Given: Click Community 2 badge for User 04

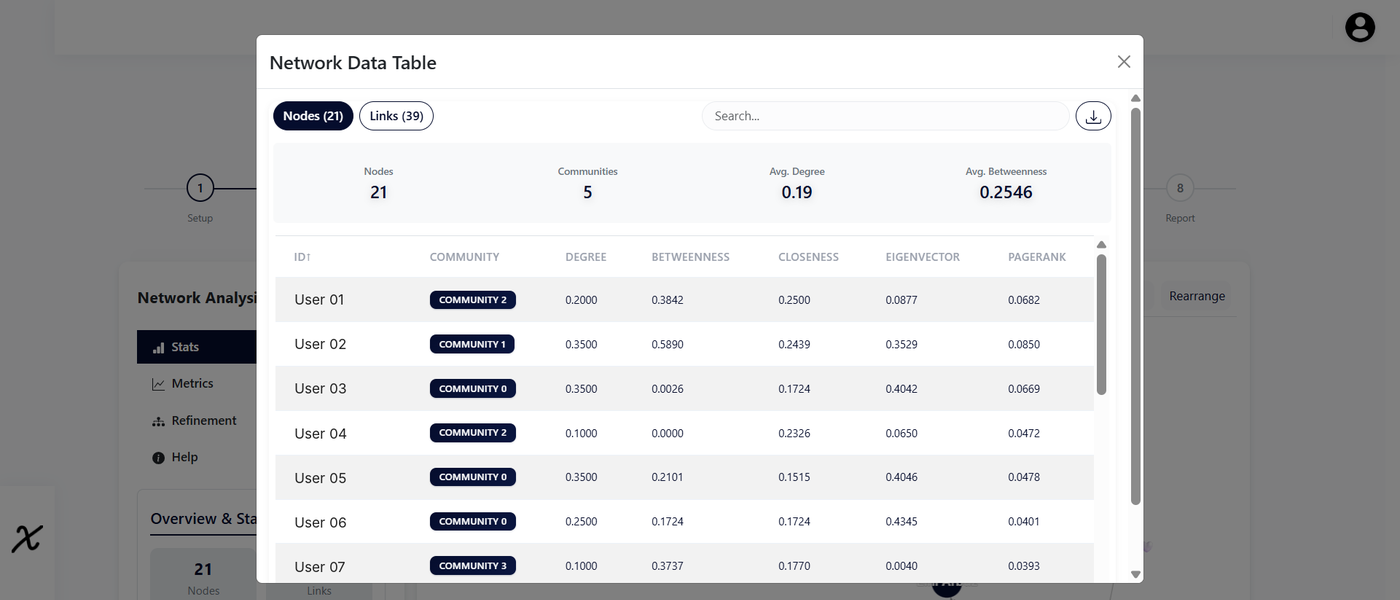Looking at the screenshot, I should click(473, 433).
